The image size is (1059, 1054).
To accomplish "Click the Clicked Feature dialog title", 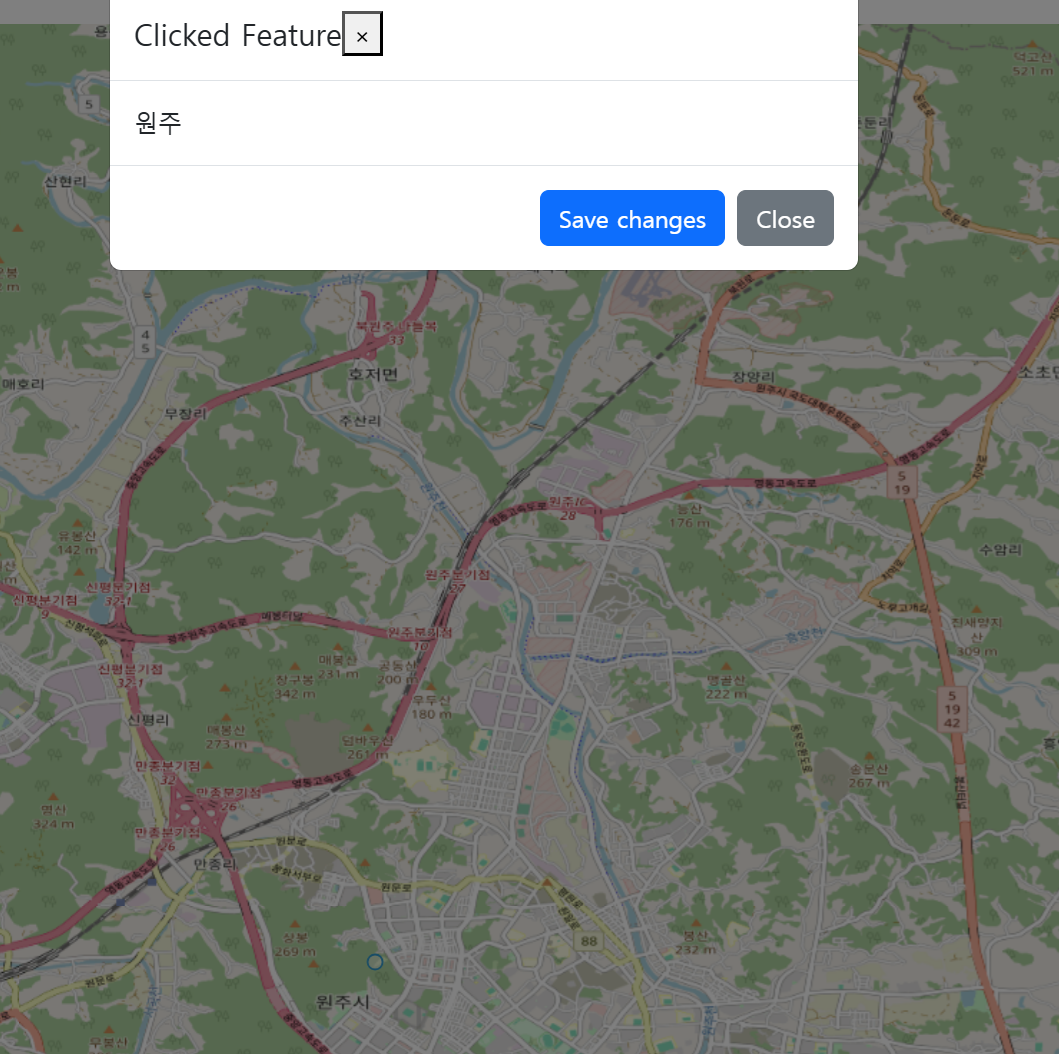I will [x=238, y=35].
